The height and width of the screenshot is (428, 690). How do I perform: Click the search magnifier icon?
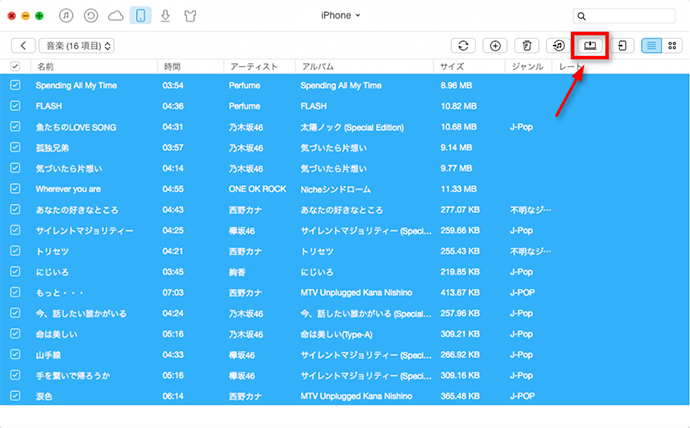point(582,16)
